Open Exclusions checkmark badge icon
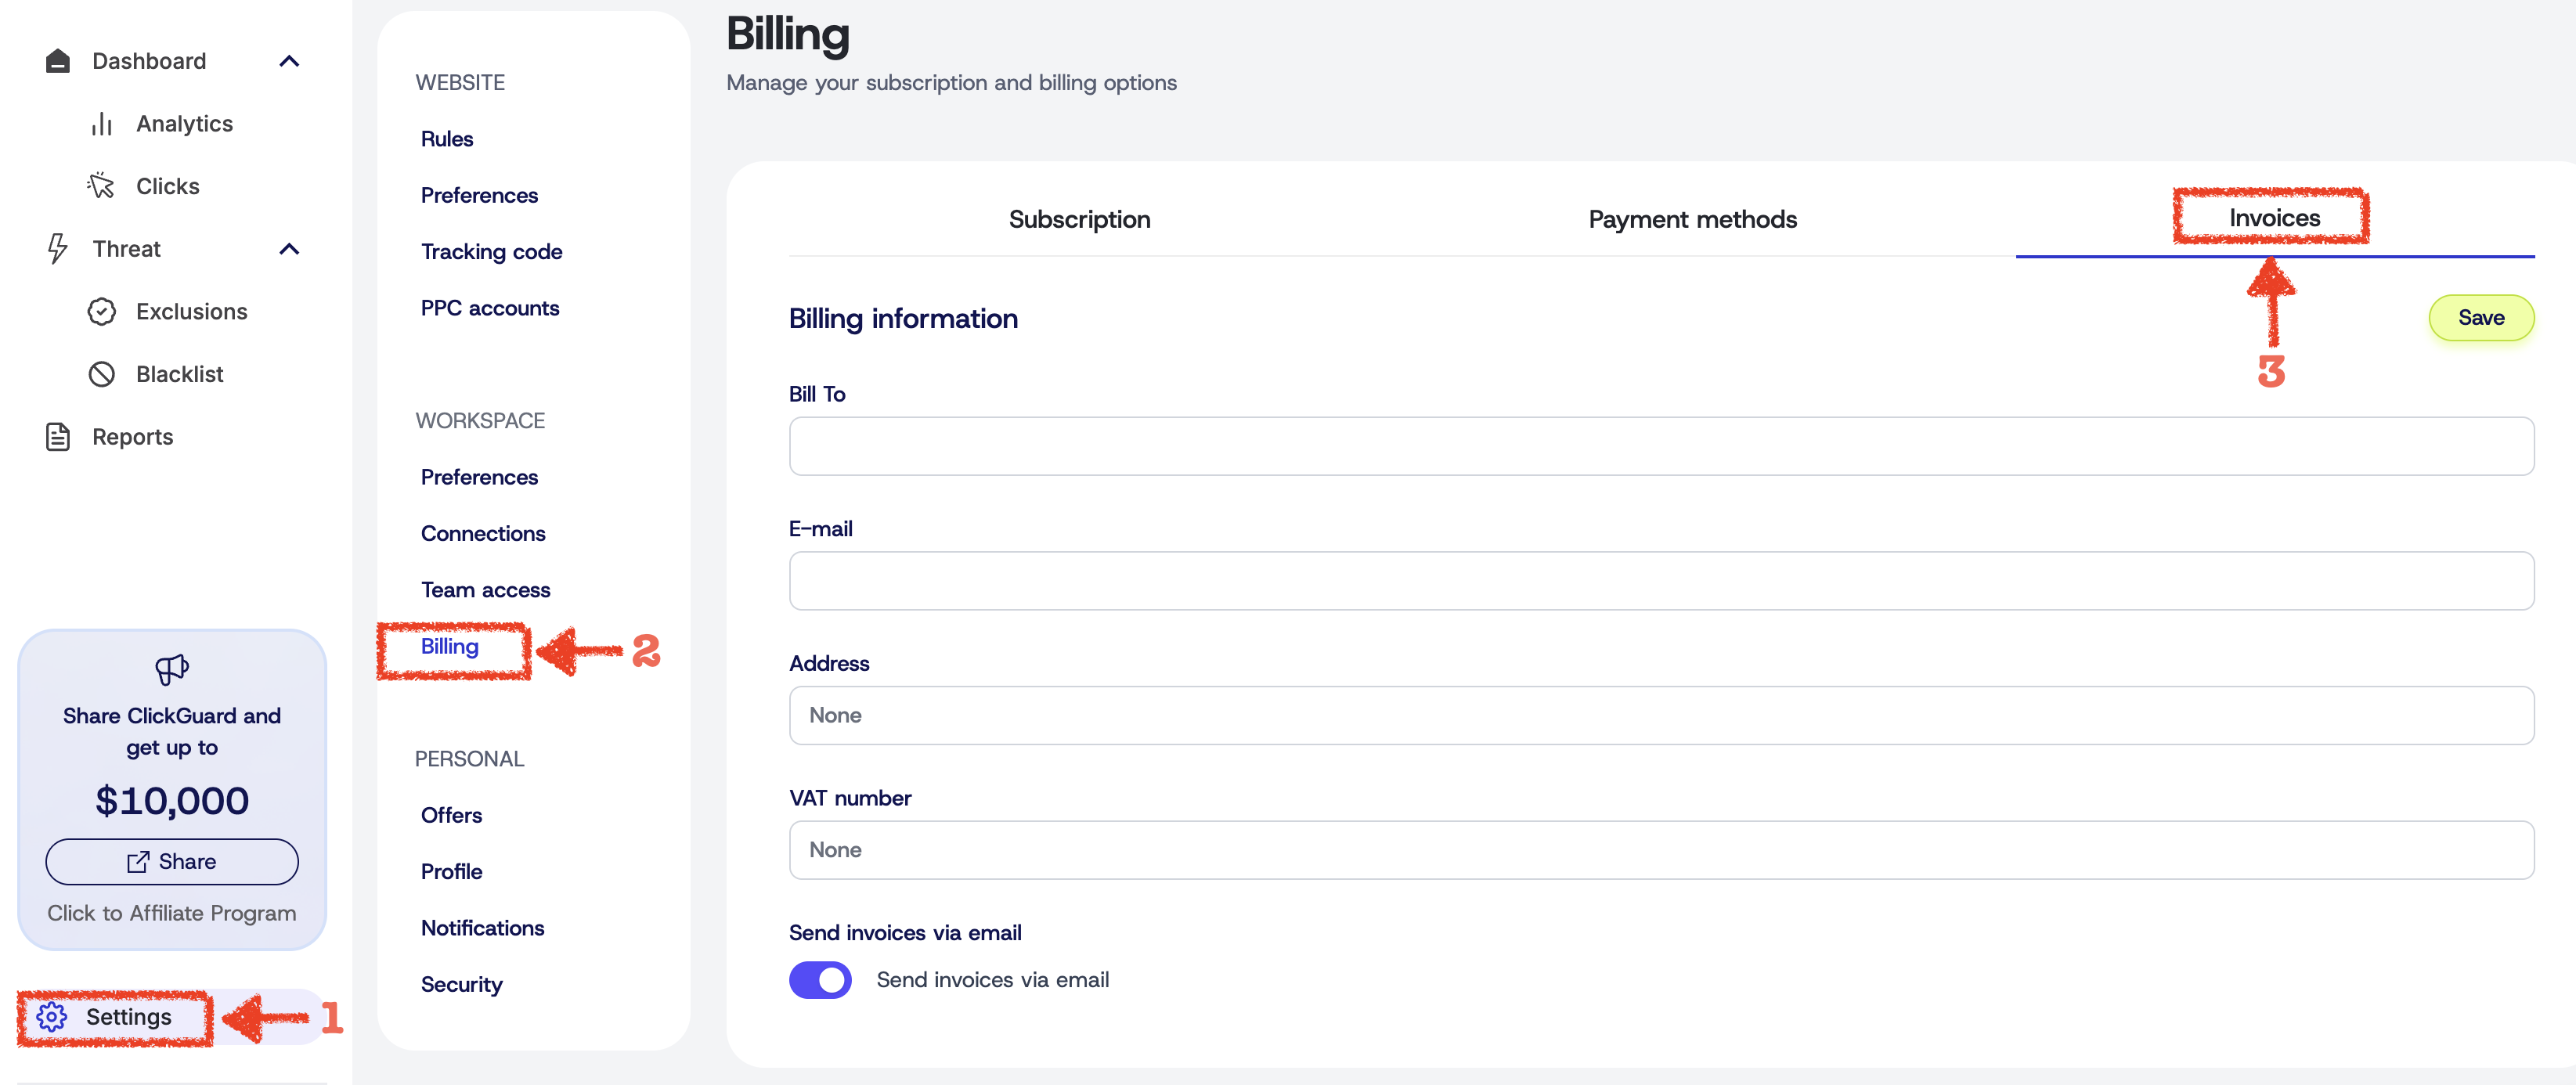This screenshot has width=2576, height=1085. [x=101, y=312]
